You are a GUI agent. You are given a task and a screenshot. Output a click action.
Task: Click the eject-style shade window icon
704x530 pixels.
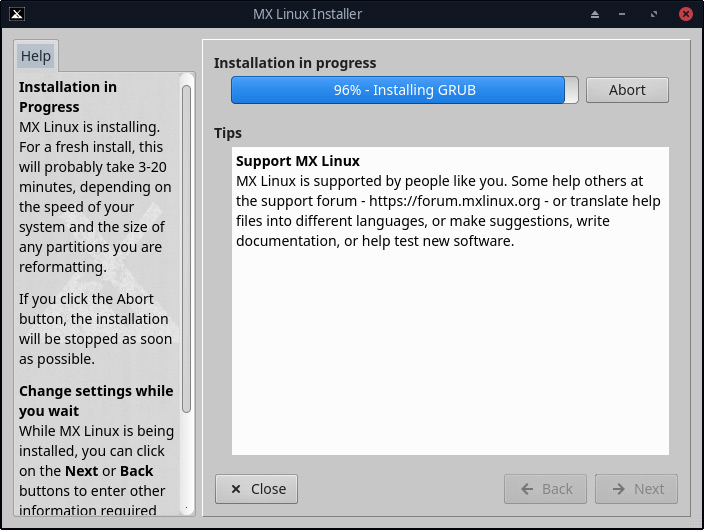[x=595, y=14]
